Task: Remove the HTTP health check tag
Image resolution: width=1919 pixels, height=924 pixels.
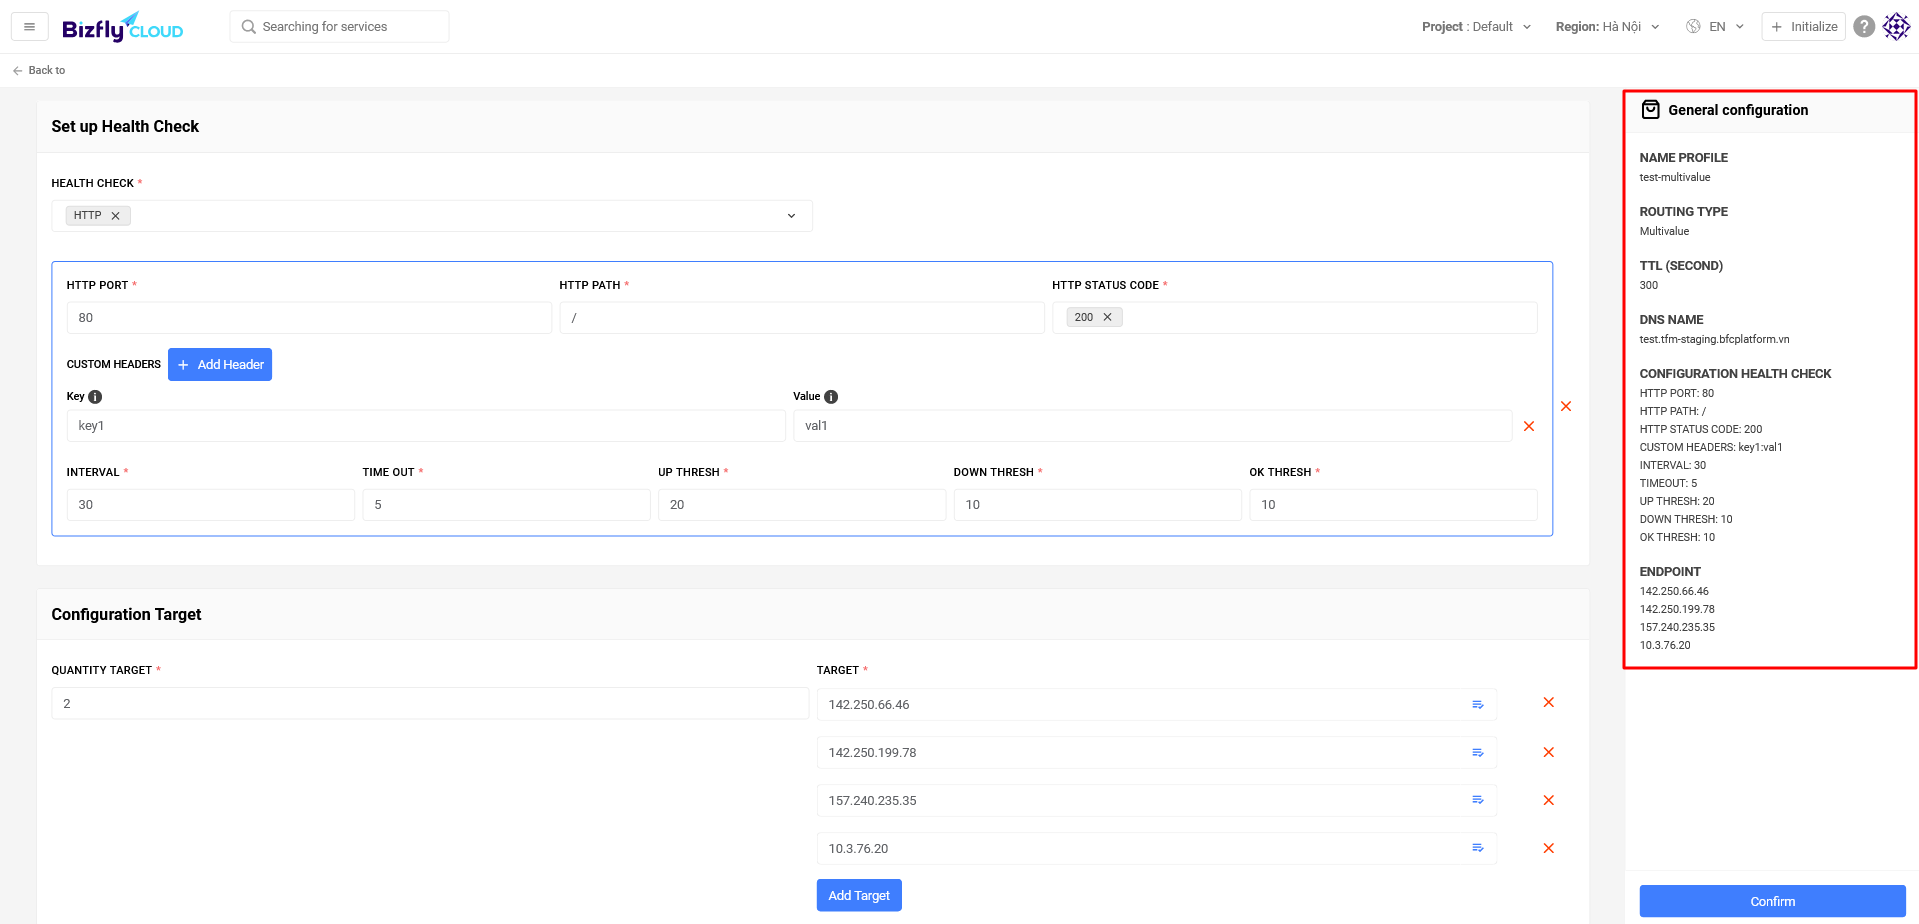Action: 115,216
